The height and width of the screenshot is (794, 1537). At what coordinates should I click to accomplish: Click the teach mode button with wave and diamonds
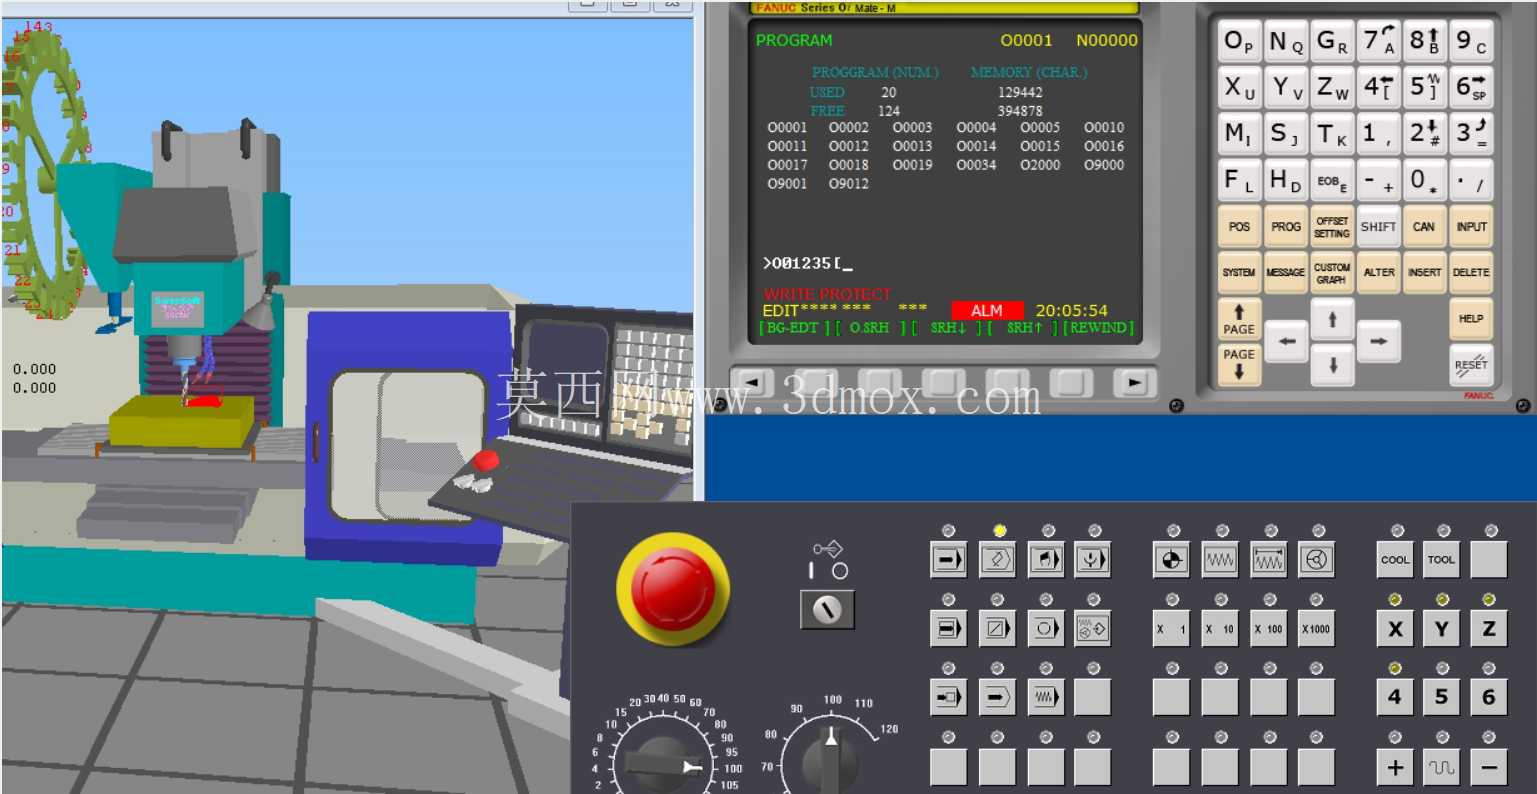pyautogui.click(x=1093, y=629)
